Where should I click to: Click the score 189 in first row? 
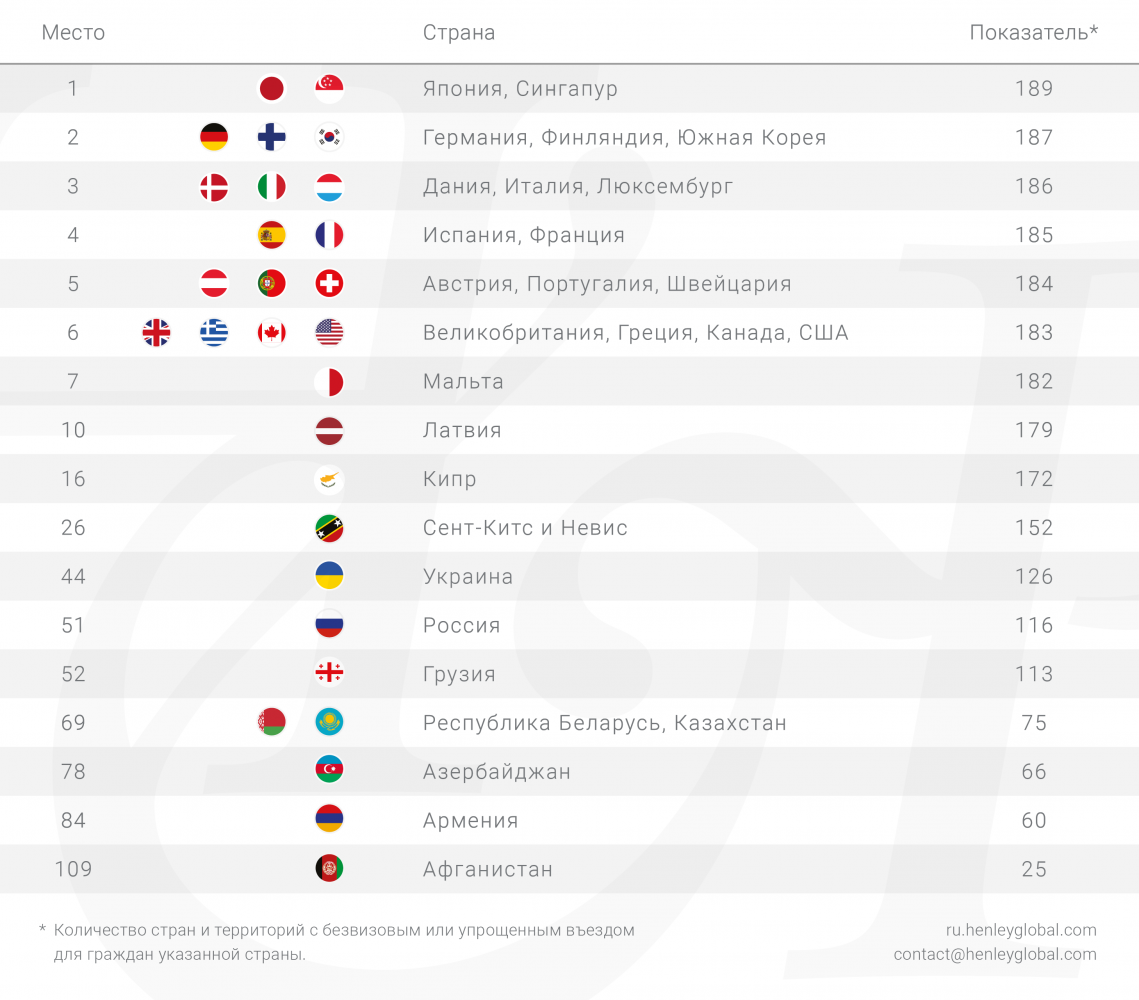coord(1034,89)
